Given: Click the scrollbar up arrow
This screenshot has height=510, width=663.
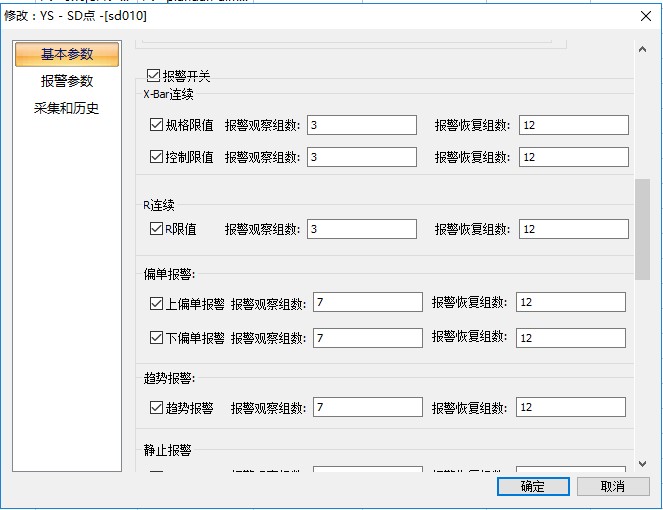Looking at the screenshot, I should [x=642, y=48].
